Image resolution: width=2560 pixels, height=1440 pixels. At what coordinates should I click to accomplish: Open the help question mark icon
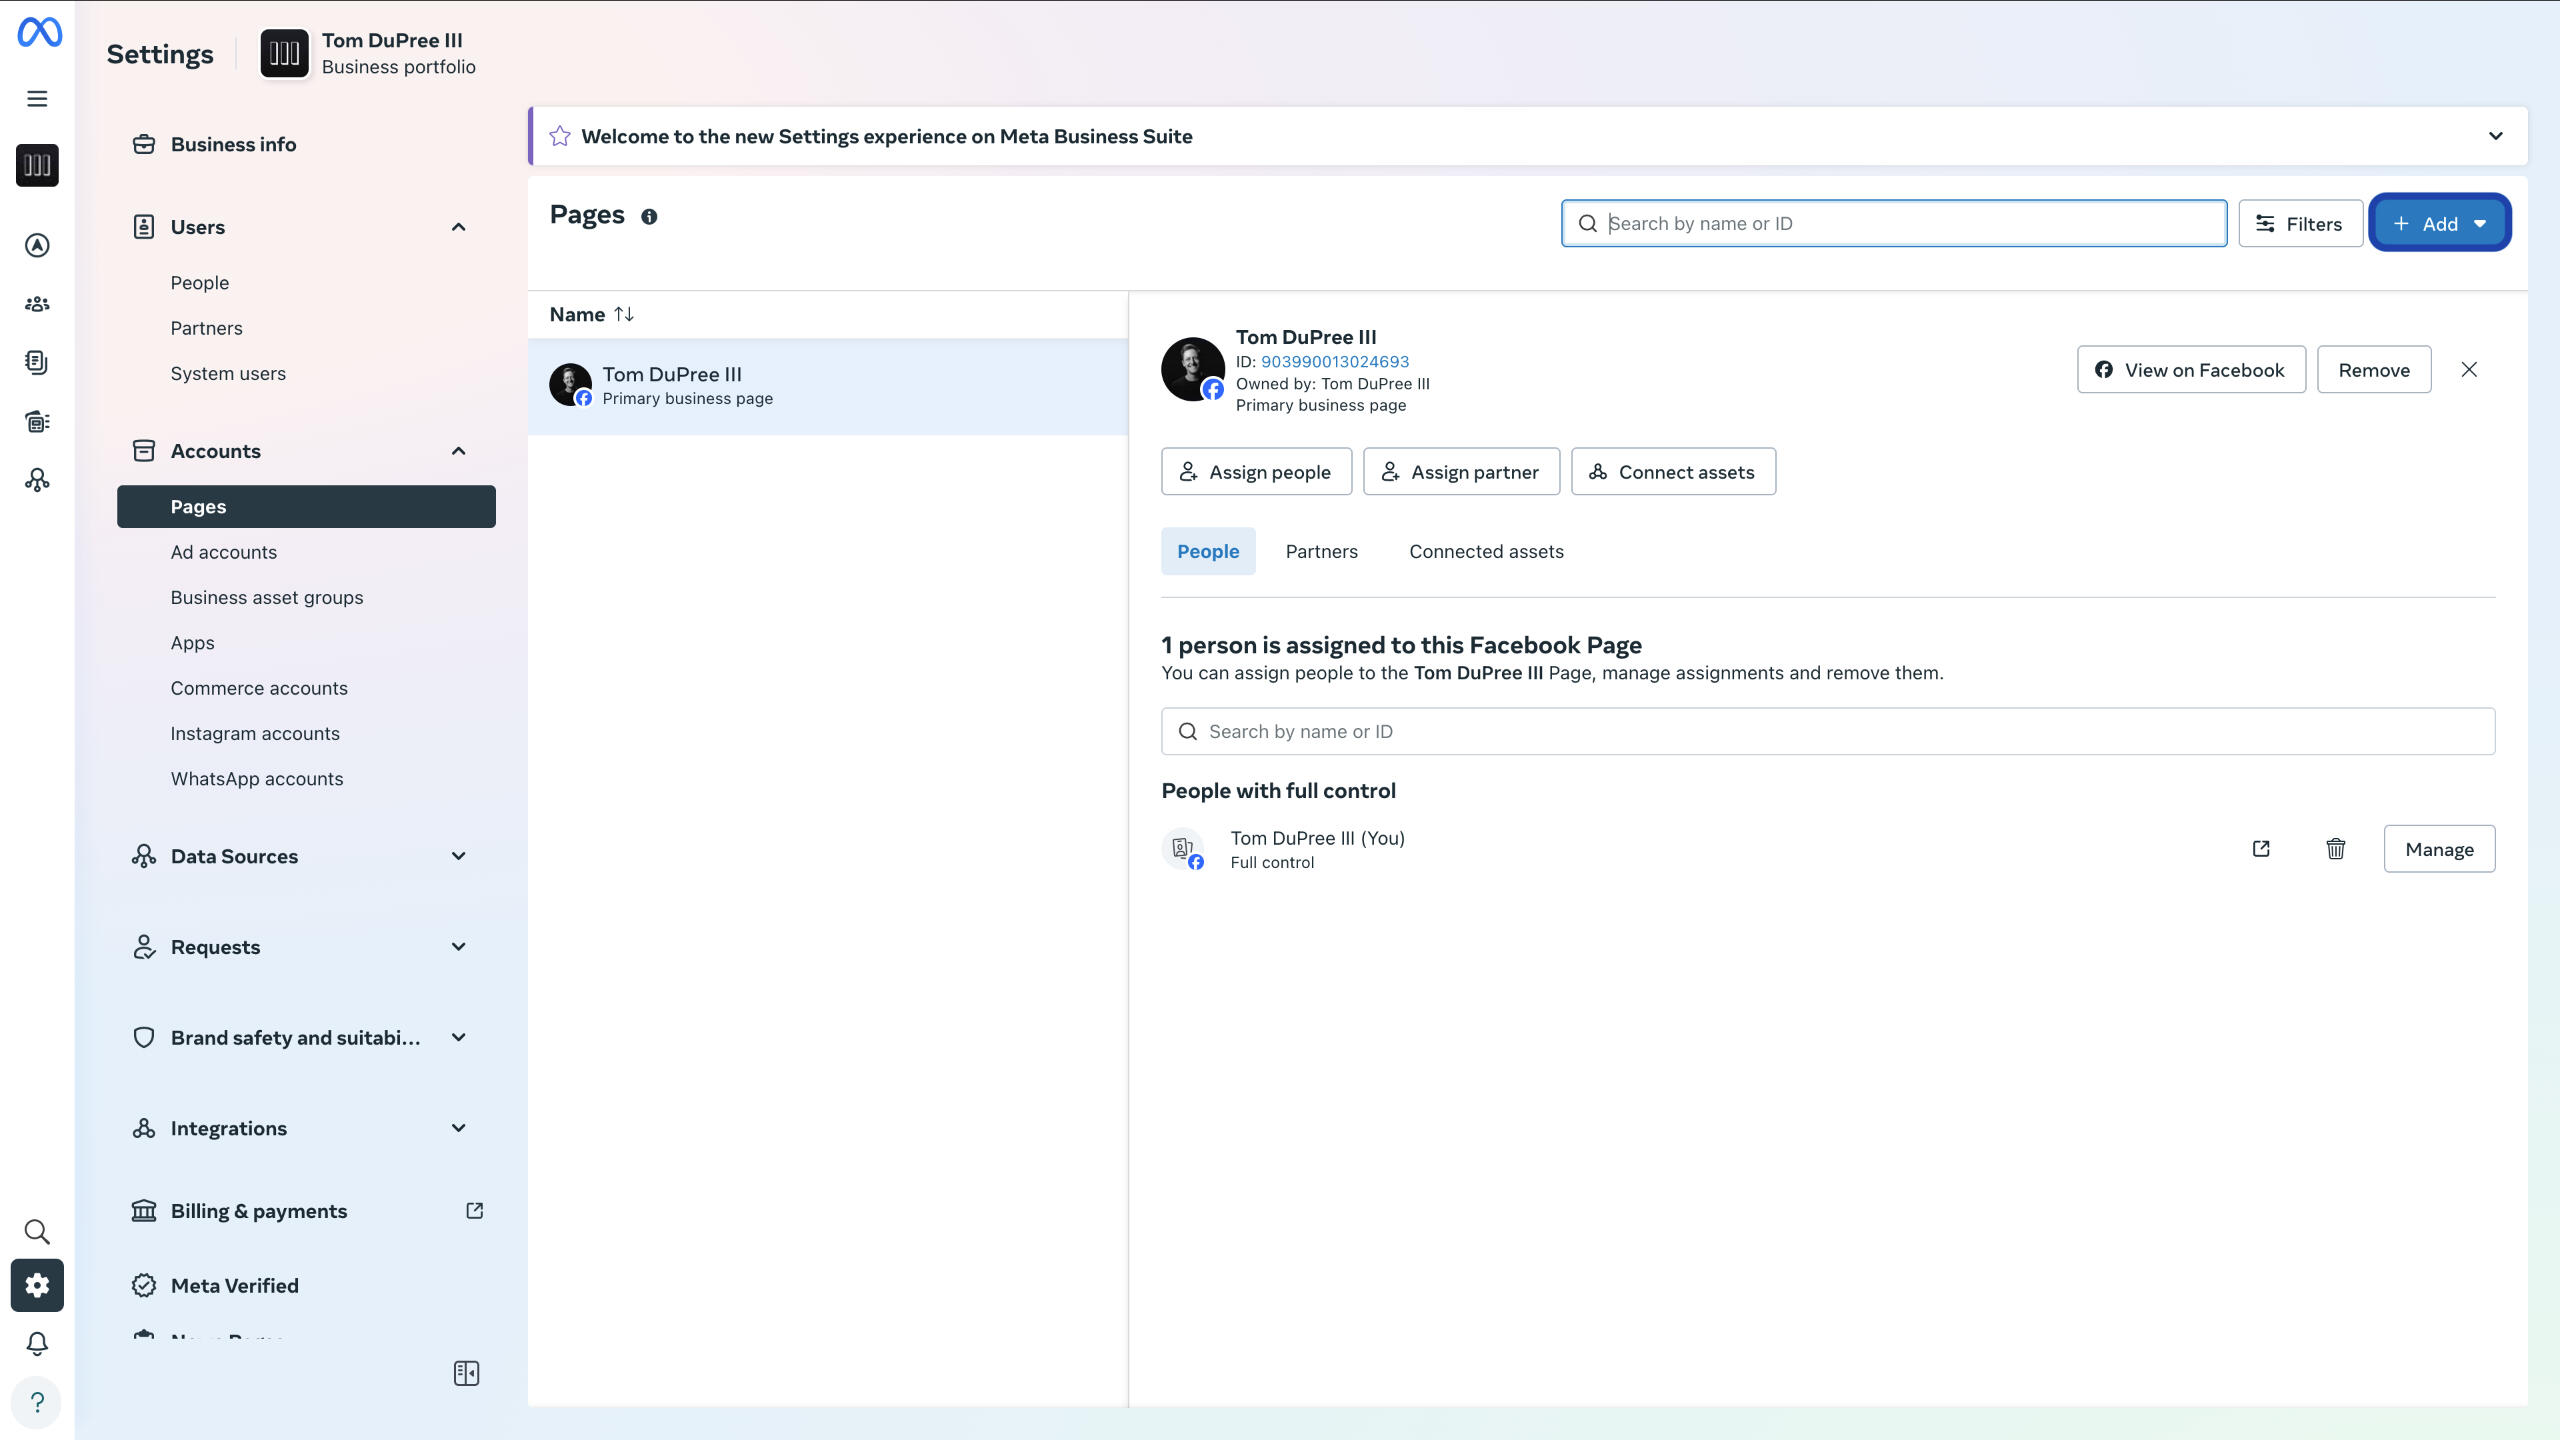[x=37, y=1402]
